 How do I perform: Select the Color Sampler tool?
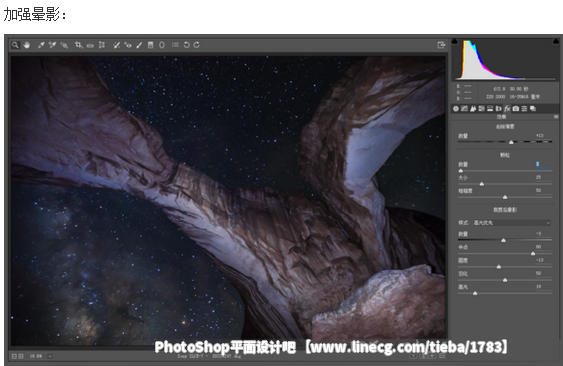(52, 45)
